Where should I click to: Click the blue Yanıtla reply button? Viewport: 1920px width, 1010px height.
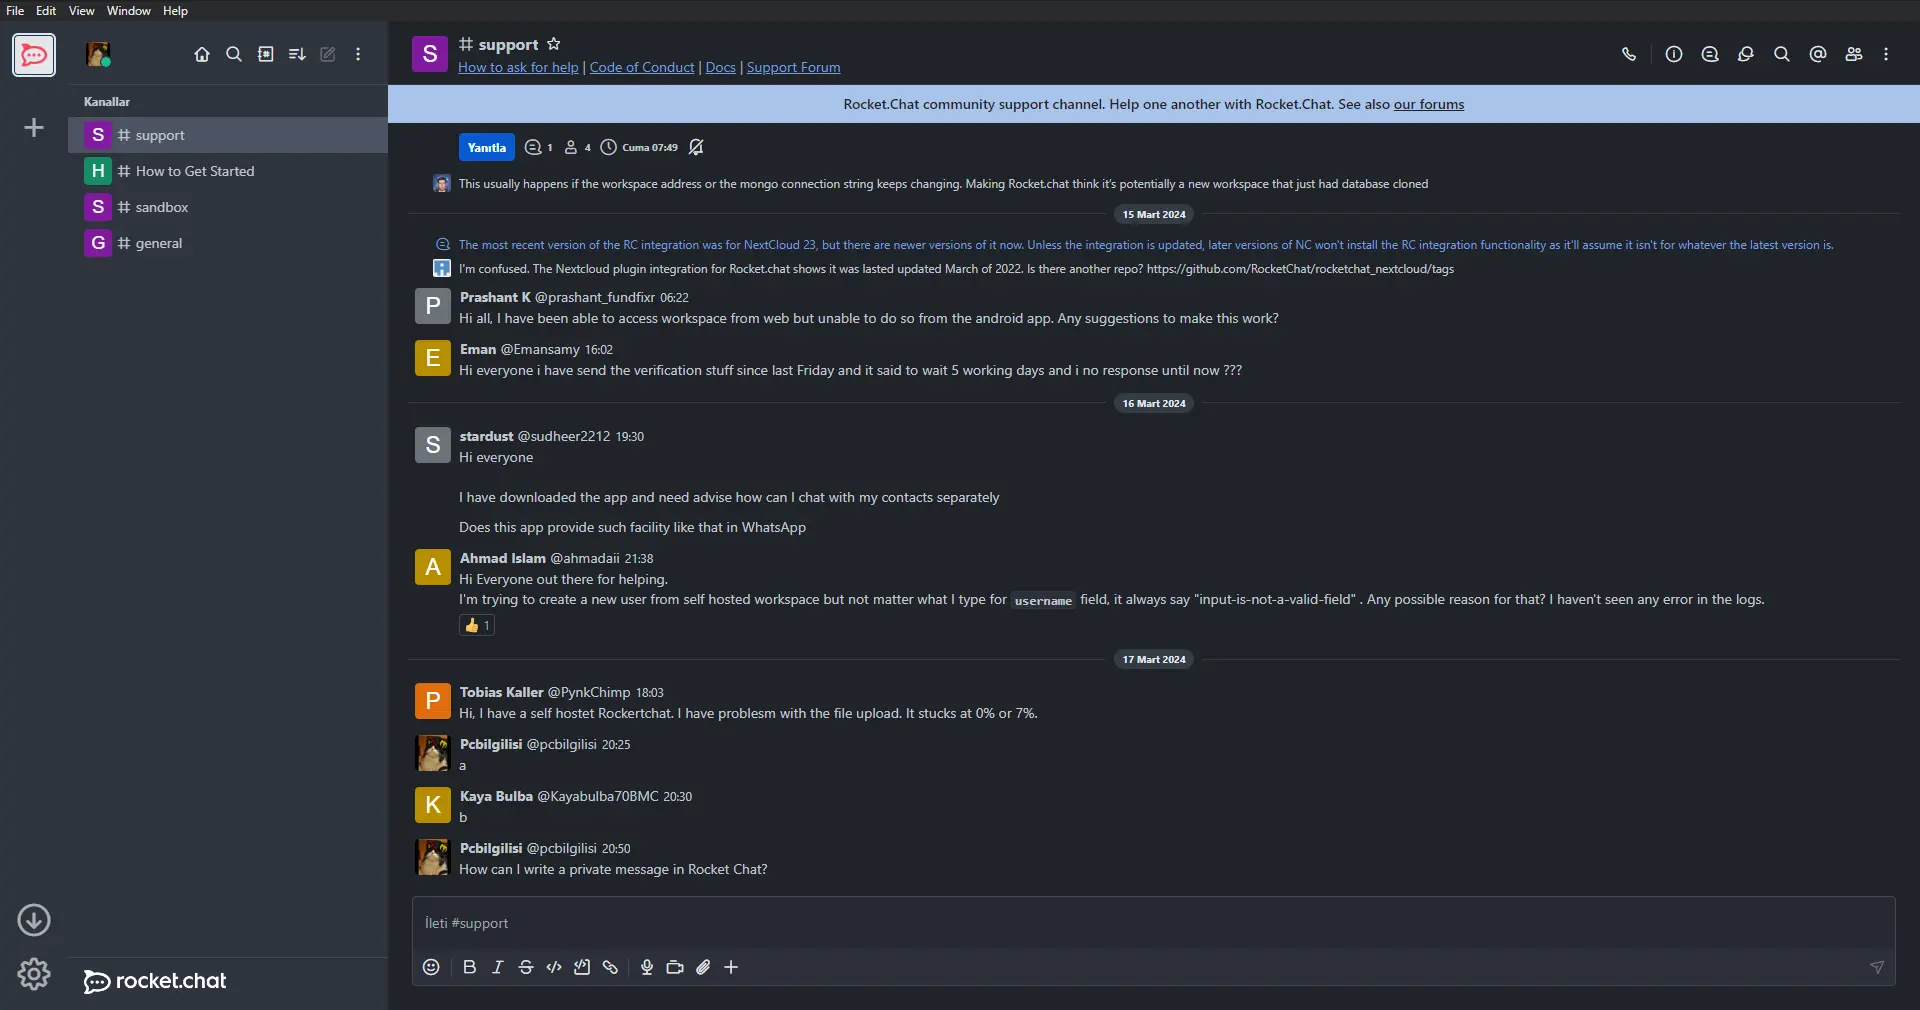click(487, 147)
